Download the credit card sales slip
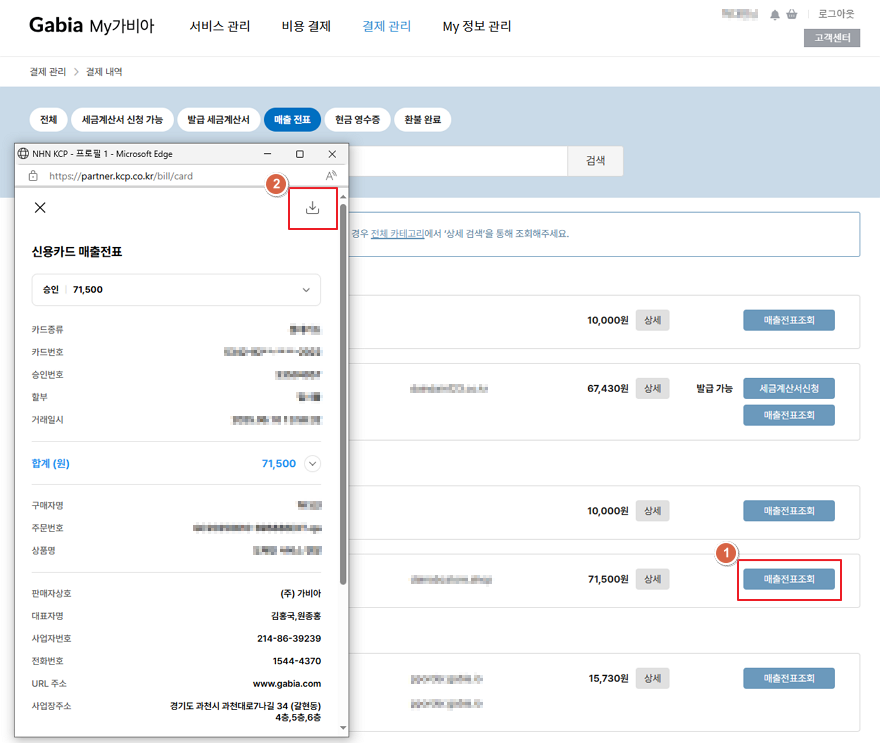The width and height of the screenshot is (880, 743). click(x=313, y=208)
